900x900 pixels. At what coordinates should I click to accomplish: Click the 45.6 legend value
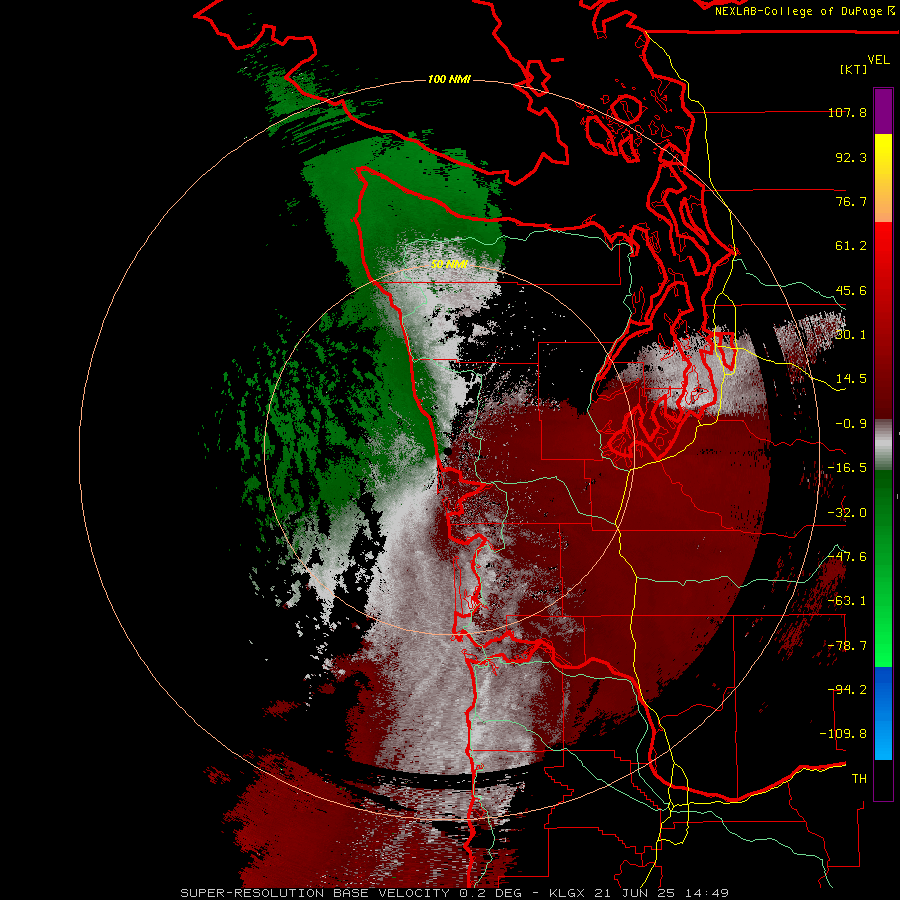851,290
